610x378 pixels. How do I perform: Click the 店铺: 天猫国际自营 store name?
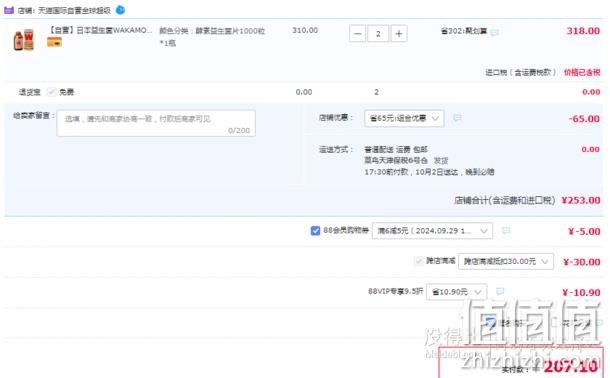[x=64, y=10]
